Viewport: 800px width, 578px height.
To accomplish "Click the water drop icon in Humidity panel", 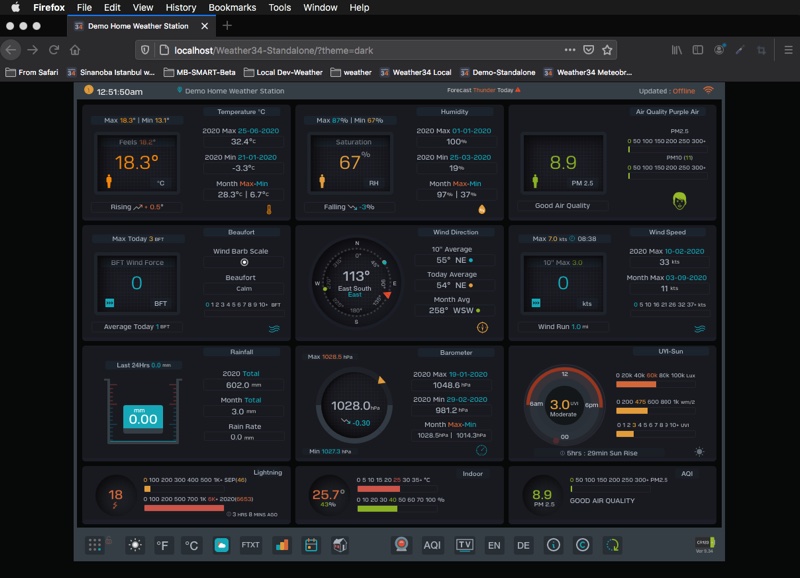I will (x=482, y=209).
